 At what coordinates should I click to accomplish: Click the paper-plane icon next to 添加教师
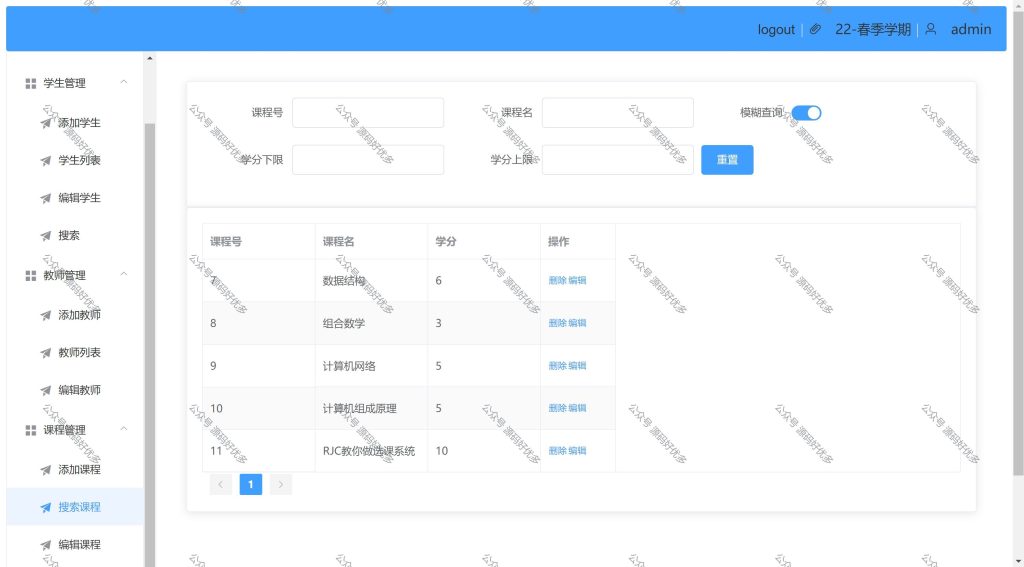(x=46, y=316)
